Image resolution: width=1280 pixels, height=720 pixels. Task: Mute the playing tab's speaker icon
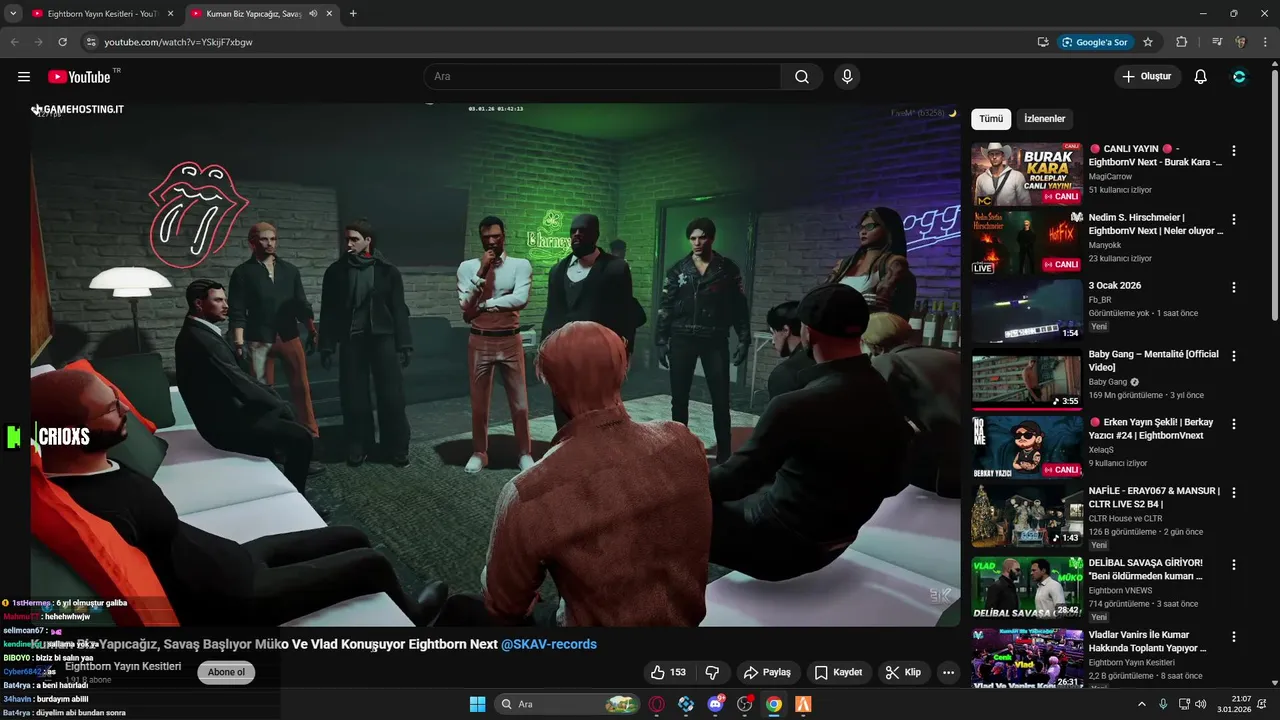(313, 14)
